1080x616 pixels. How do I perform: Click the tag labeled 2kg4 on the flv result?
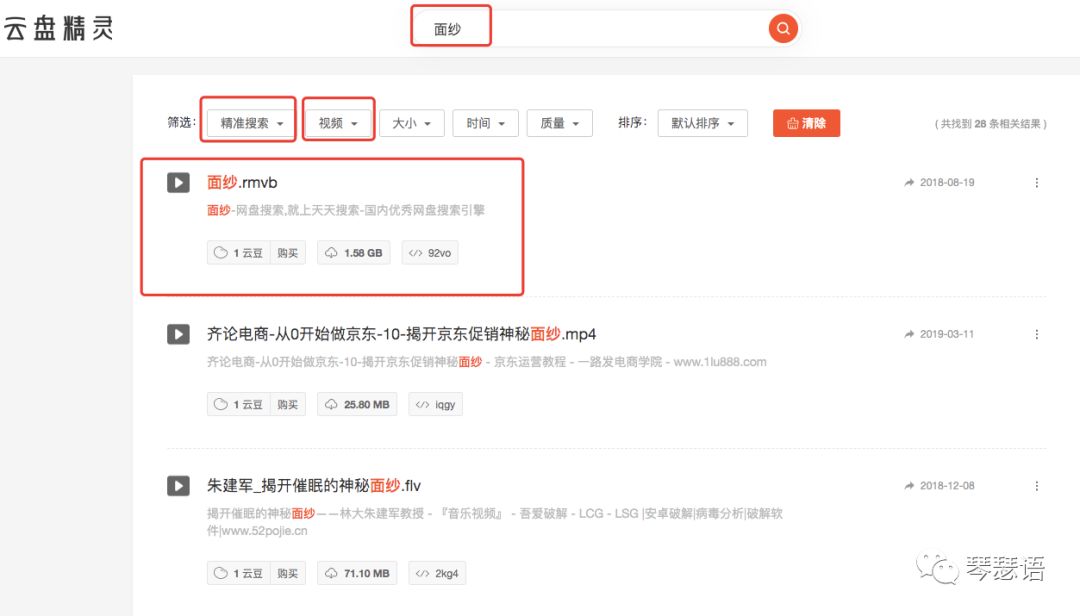[437, 573]
